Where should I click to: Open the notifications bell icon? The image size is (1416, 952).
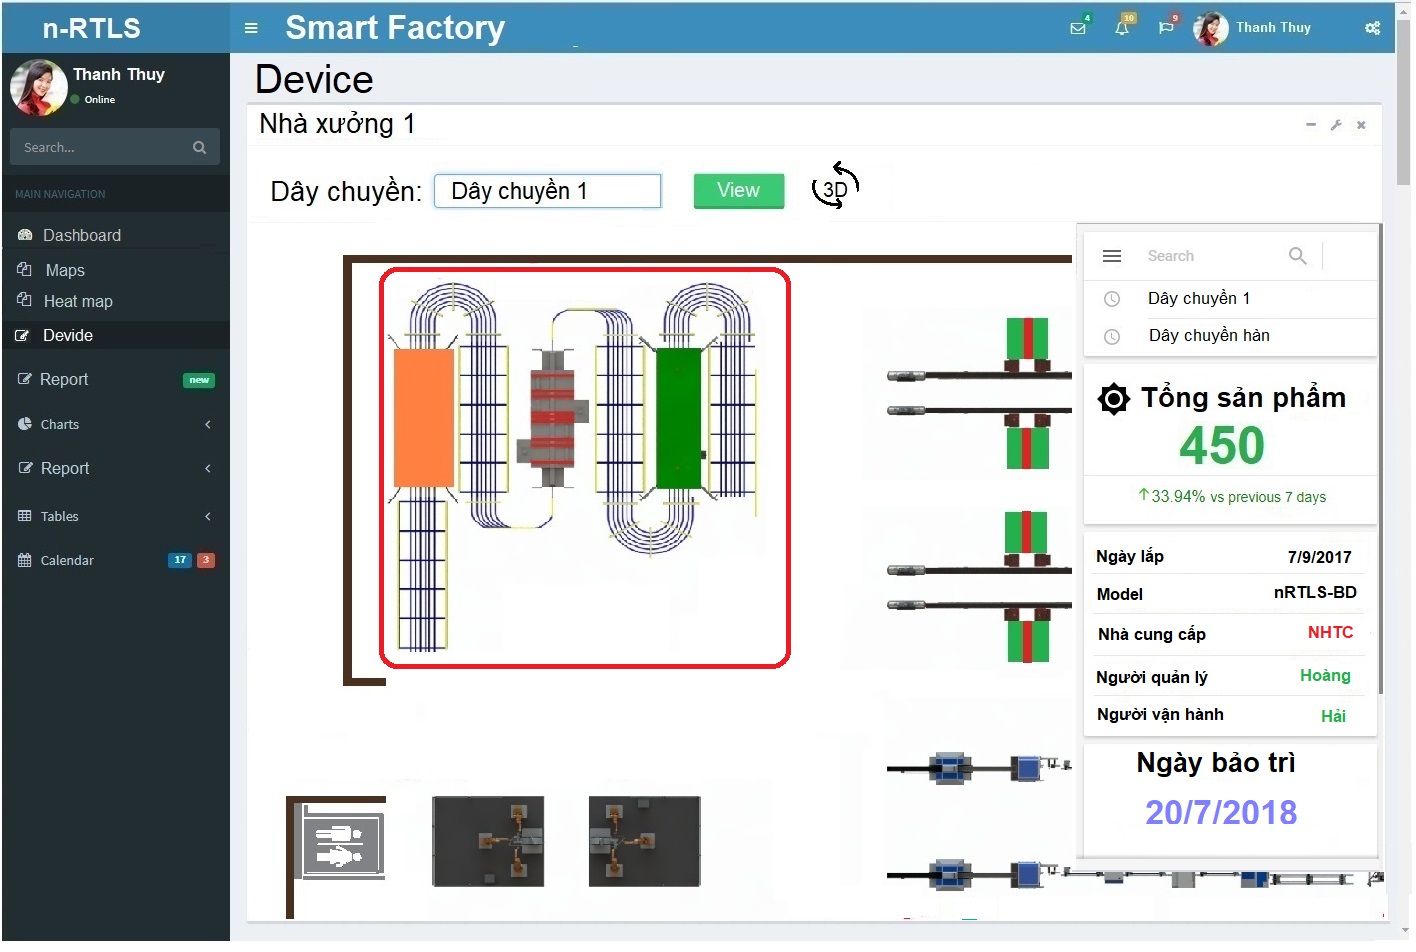(1122, 28)
